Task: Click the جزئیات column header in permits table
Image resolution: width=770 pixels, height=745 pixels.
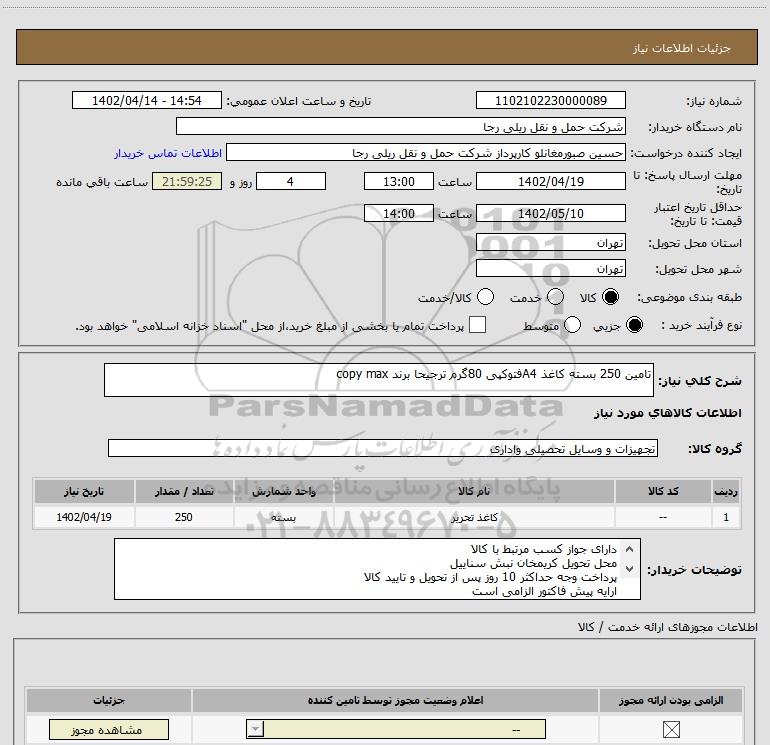Action: pos(109,700)
